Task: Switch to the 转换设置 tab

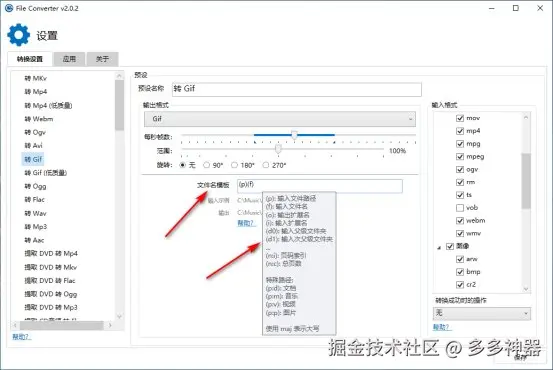Action: [x=30, y=59]
